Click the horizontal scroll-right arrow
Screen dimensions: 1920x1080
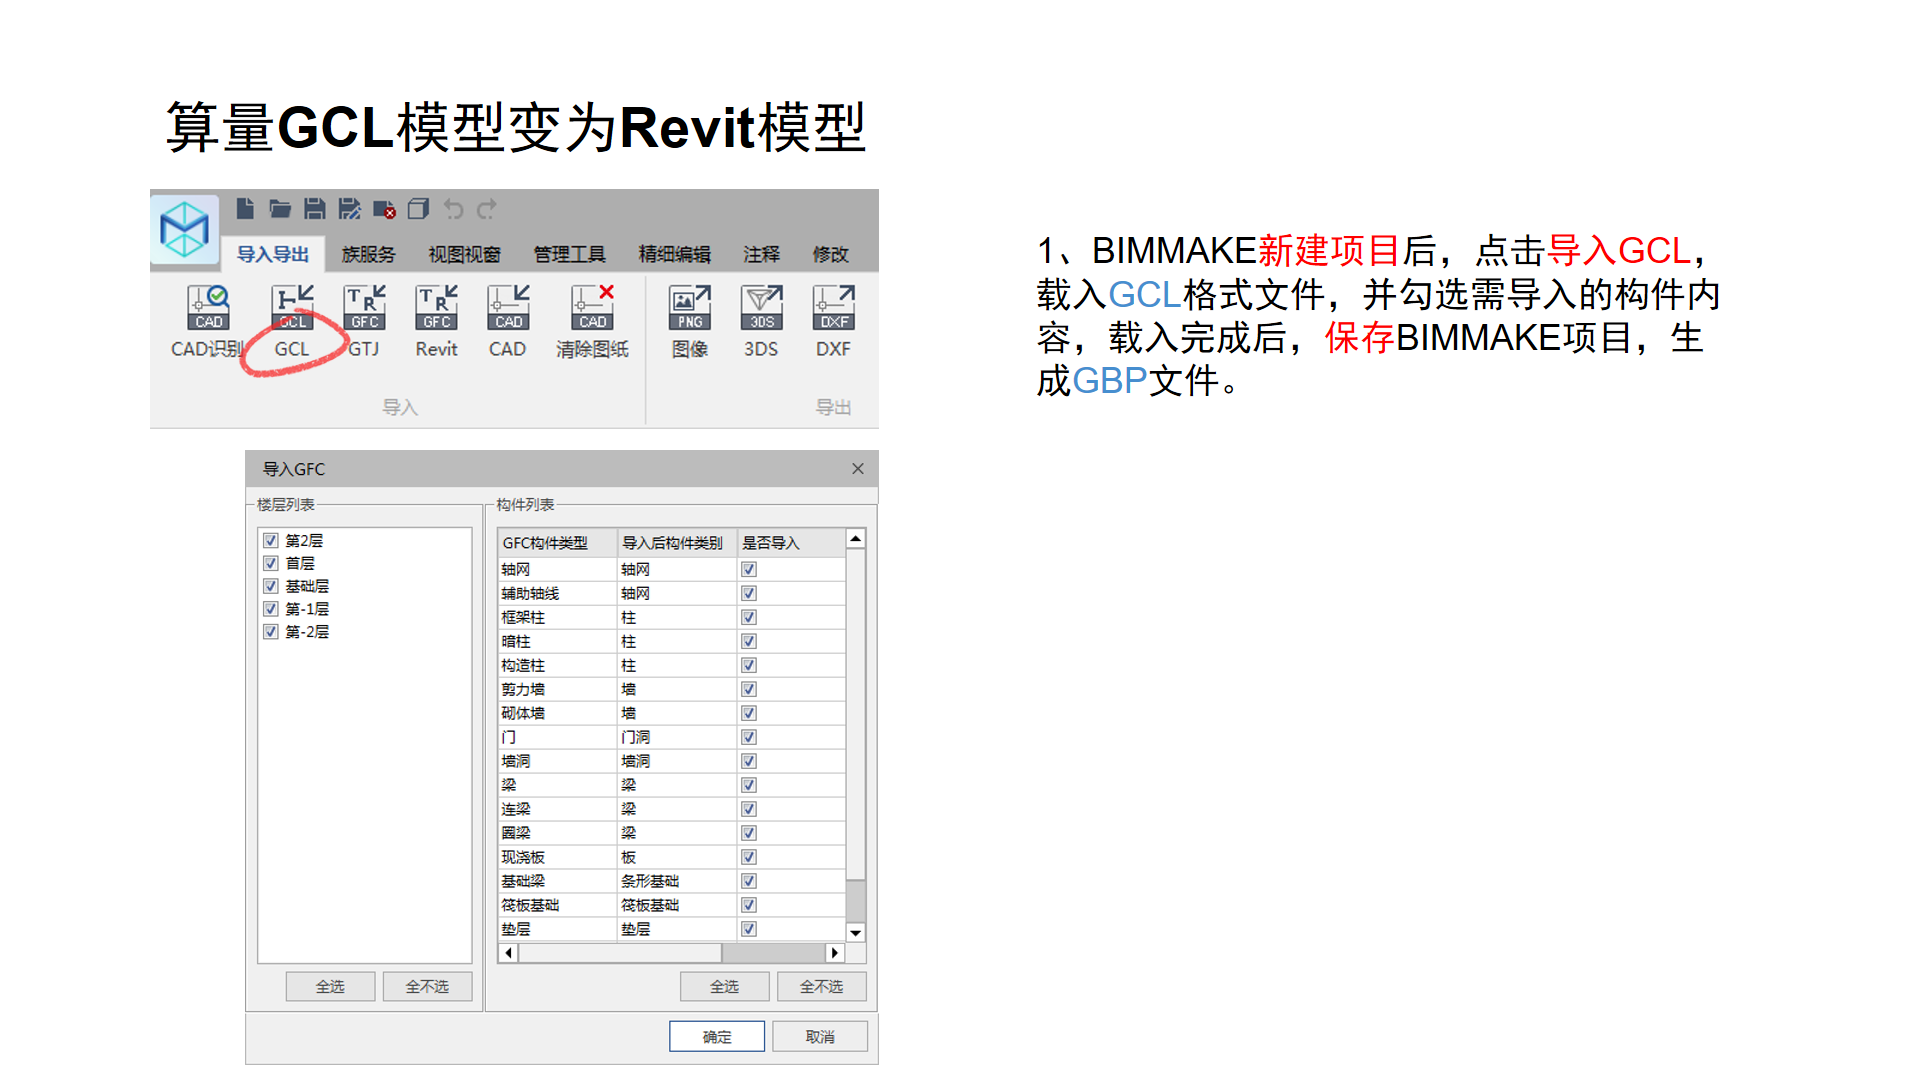click(835, 952)
